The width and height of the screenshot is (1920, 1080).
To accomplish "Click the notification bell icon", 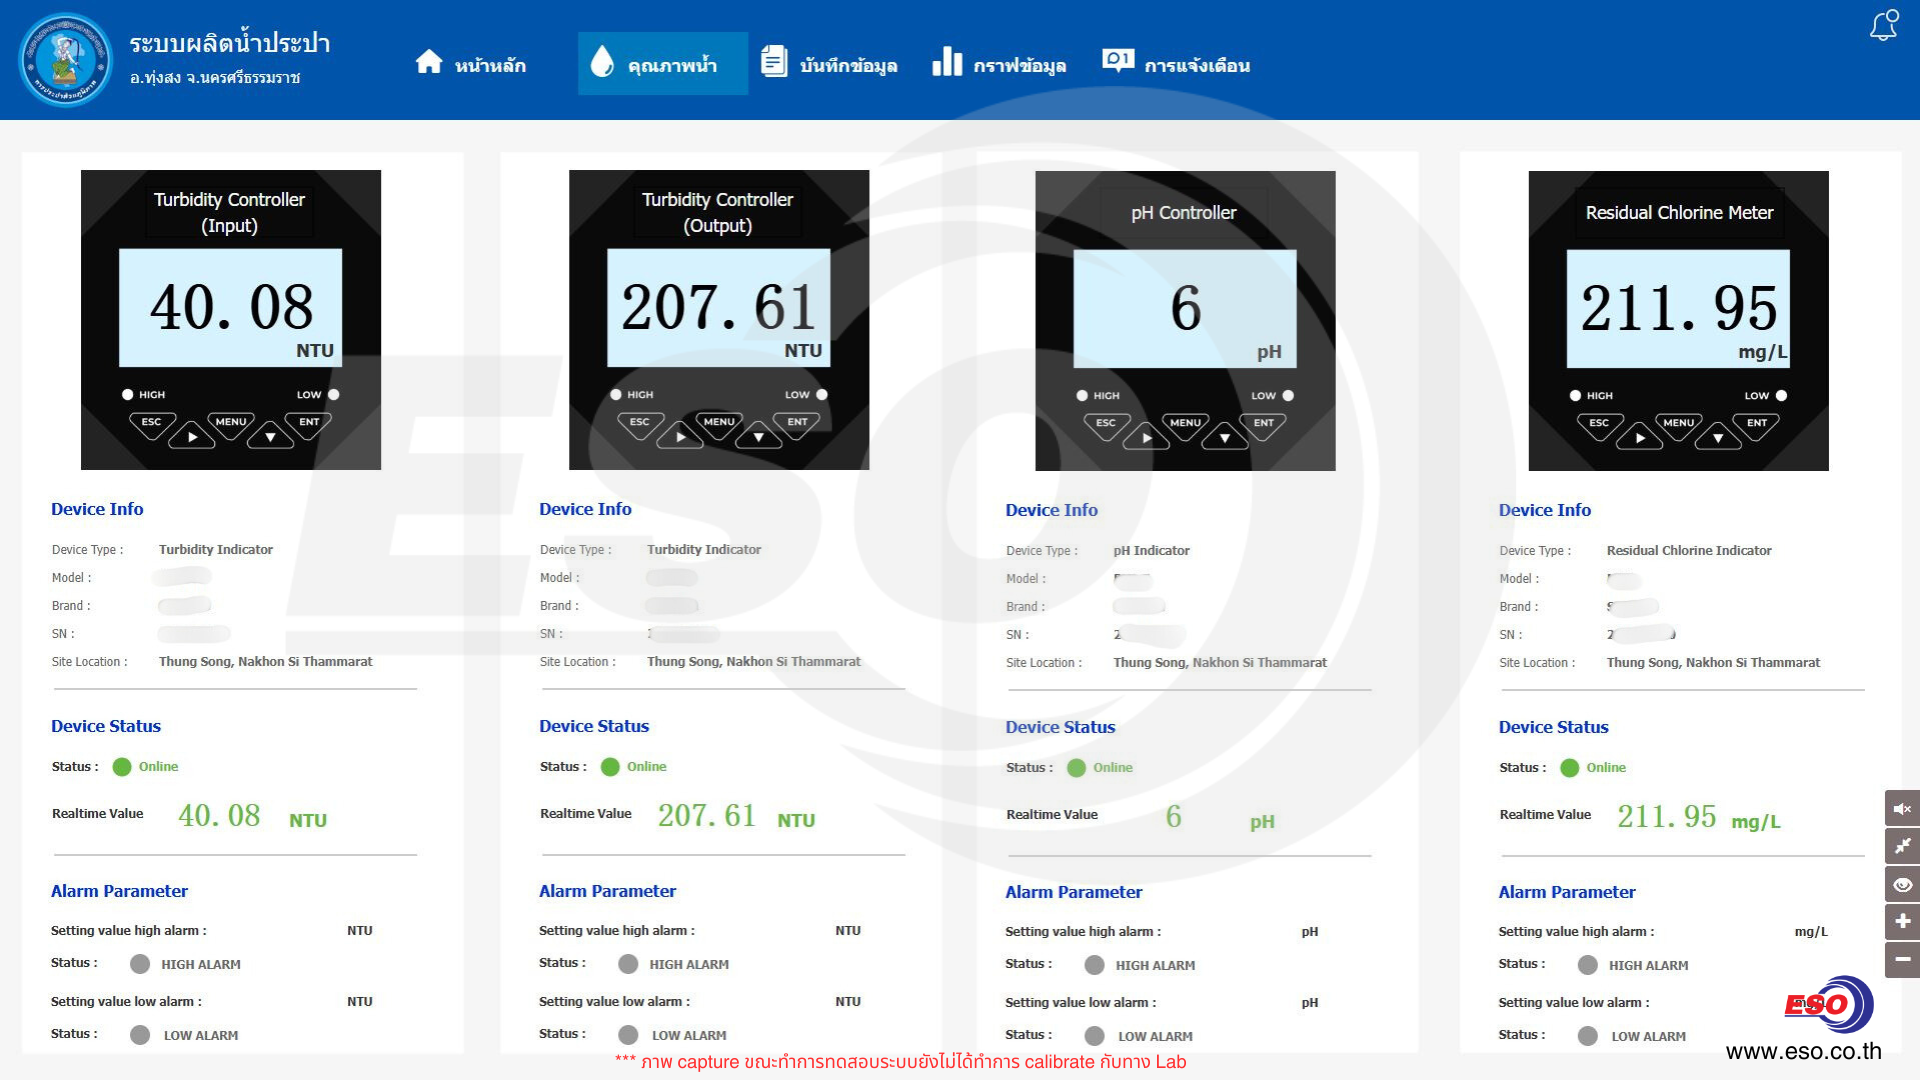I will pyautogui.click(x=1884, y=26).
